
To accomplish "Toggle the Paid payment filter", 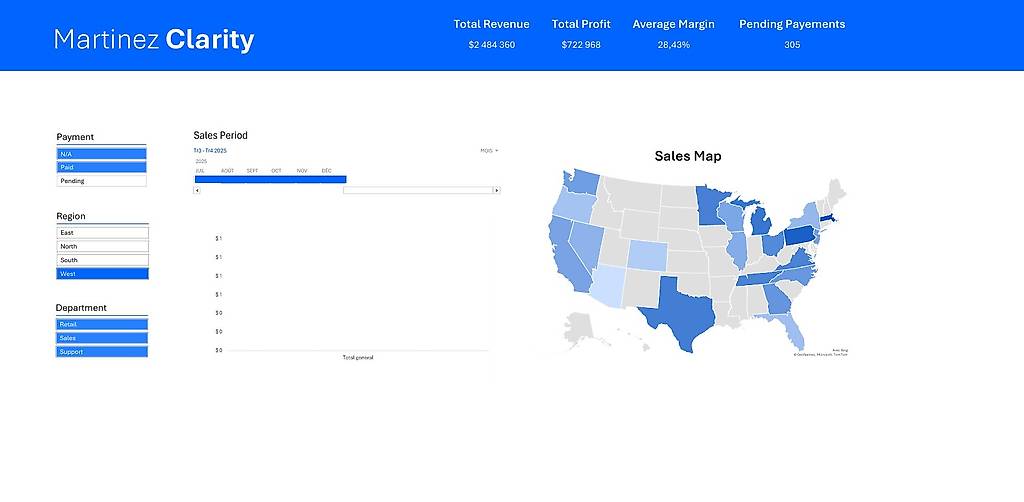I will point(101,167).
